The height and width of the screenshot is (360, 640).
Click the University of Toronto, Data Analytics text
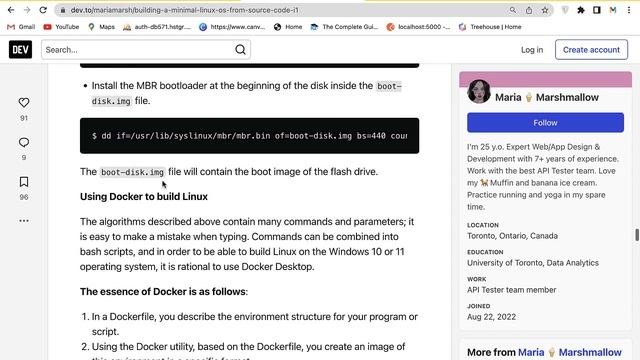point(533,263)
